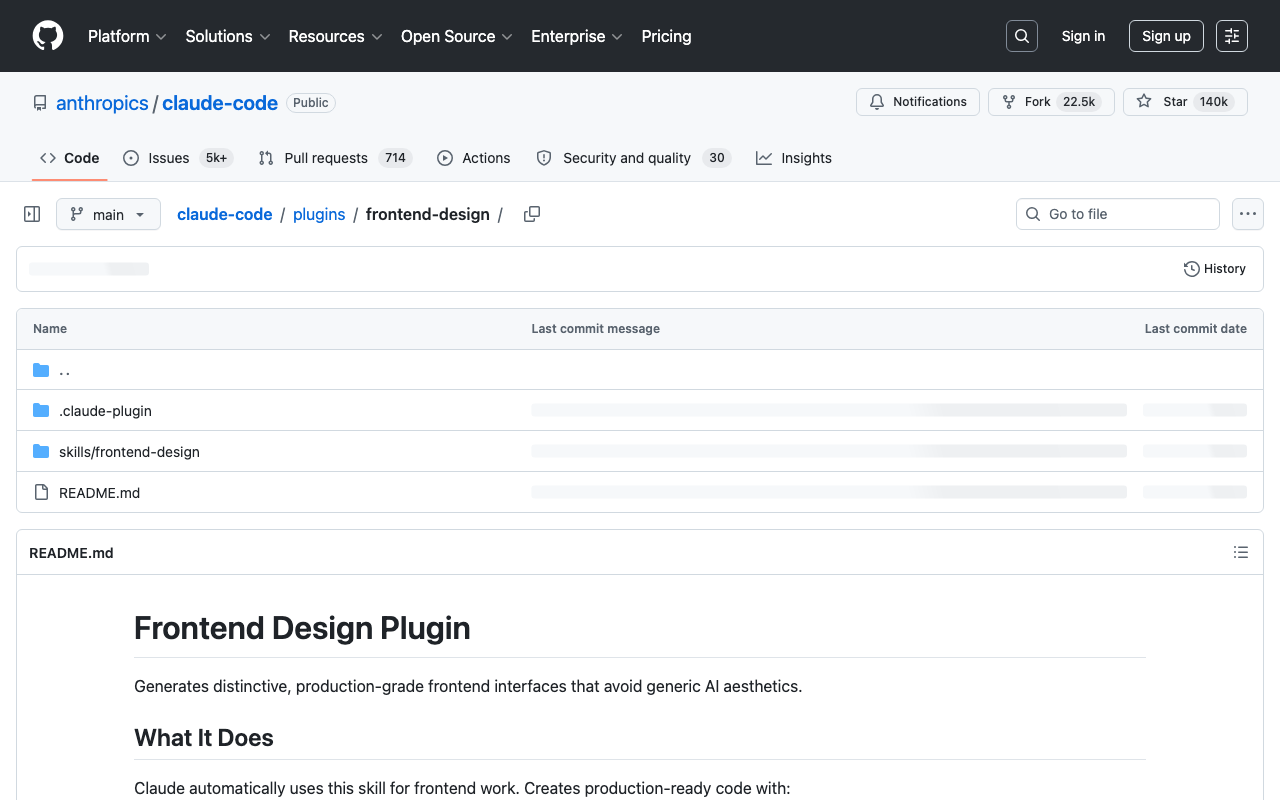Star the claude-code repository
Viewport: 1280px width, 800px height.
click(1185, 102)
